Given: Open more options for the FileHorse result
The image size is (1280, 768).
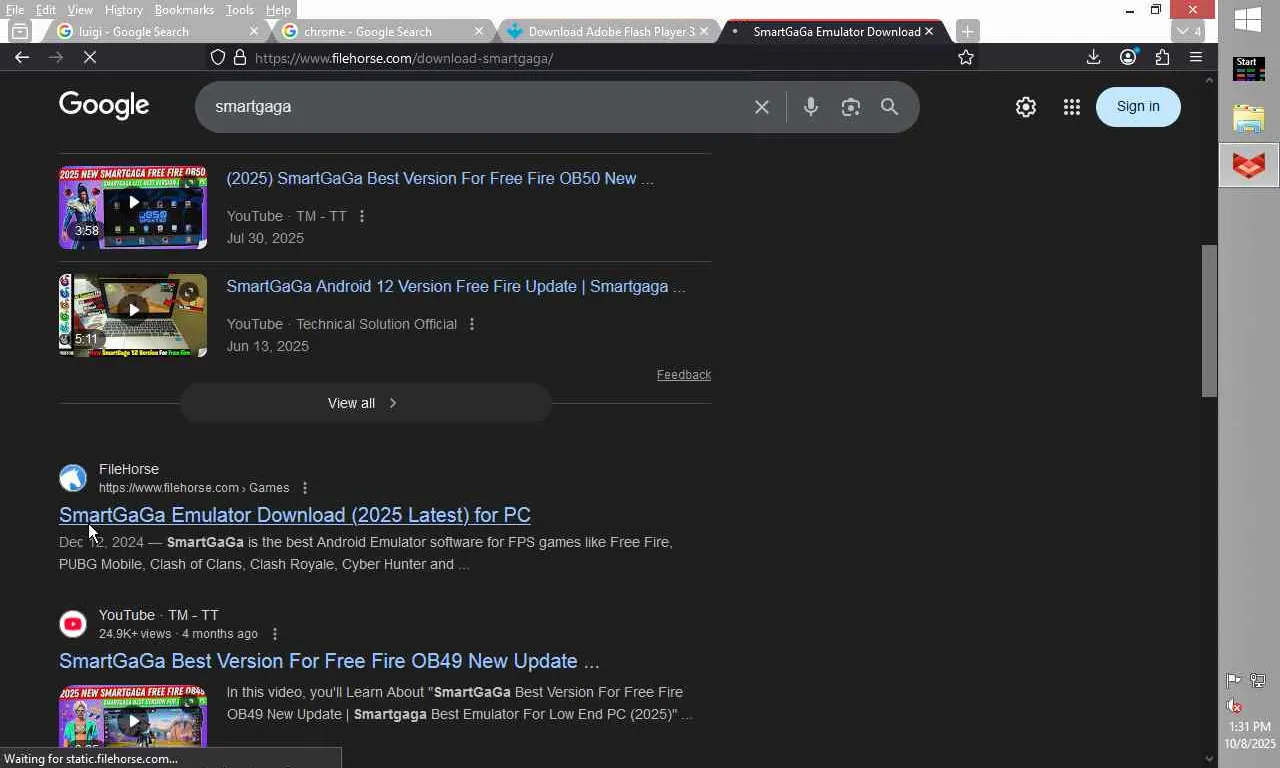Looking at the screenshot, I should (x=305, y=488).
